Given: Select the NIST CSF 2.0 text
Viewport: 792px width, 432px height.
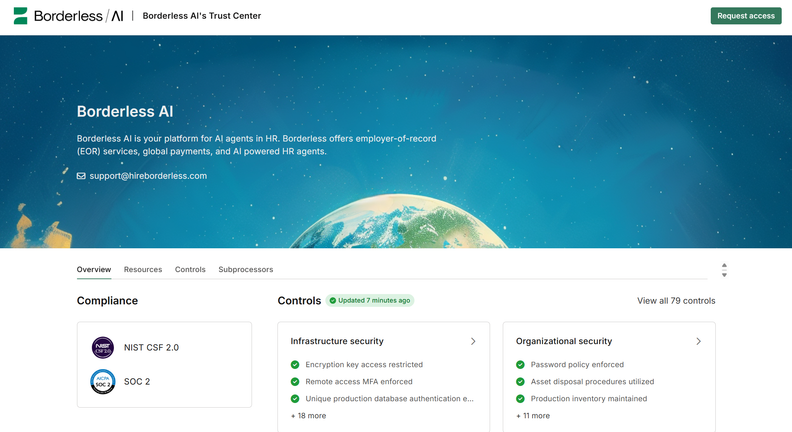Looking at the screenshot, I should coord(152,348).
